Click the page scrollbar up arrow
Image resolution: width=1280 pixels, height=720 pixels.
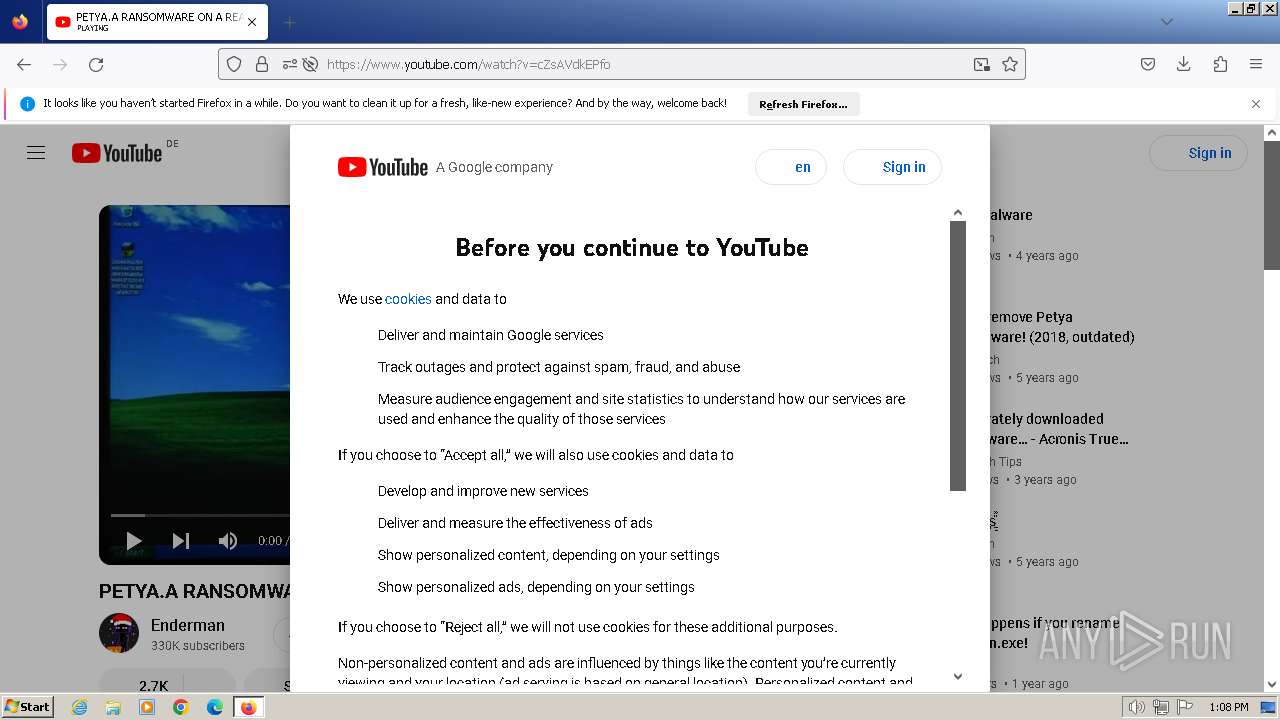pyautogui.click(x=1272, y=132)
